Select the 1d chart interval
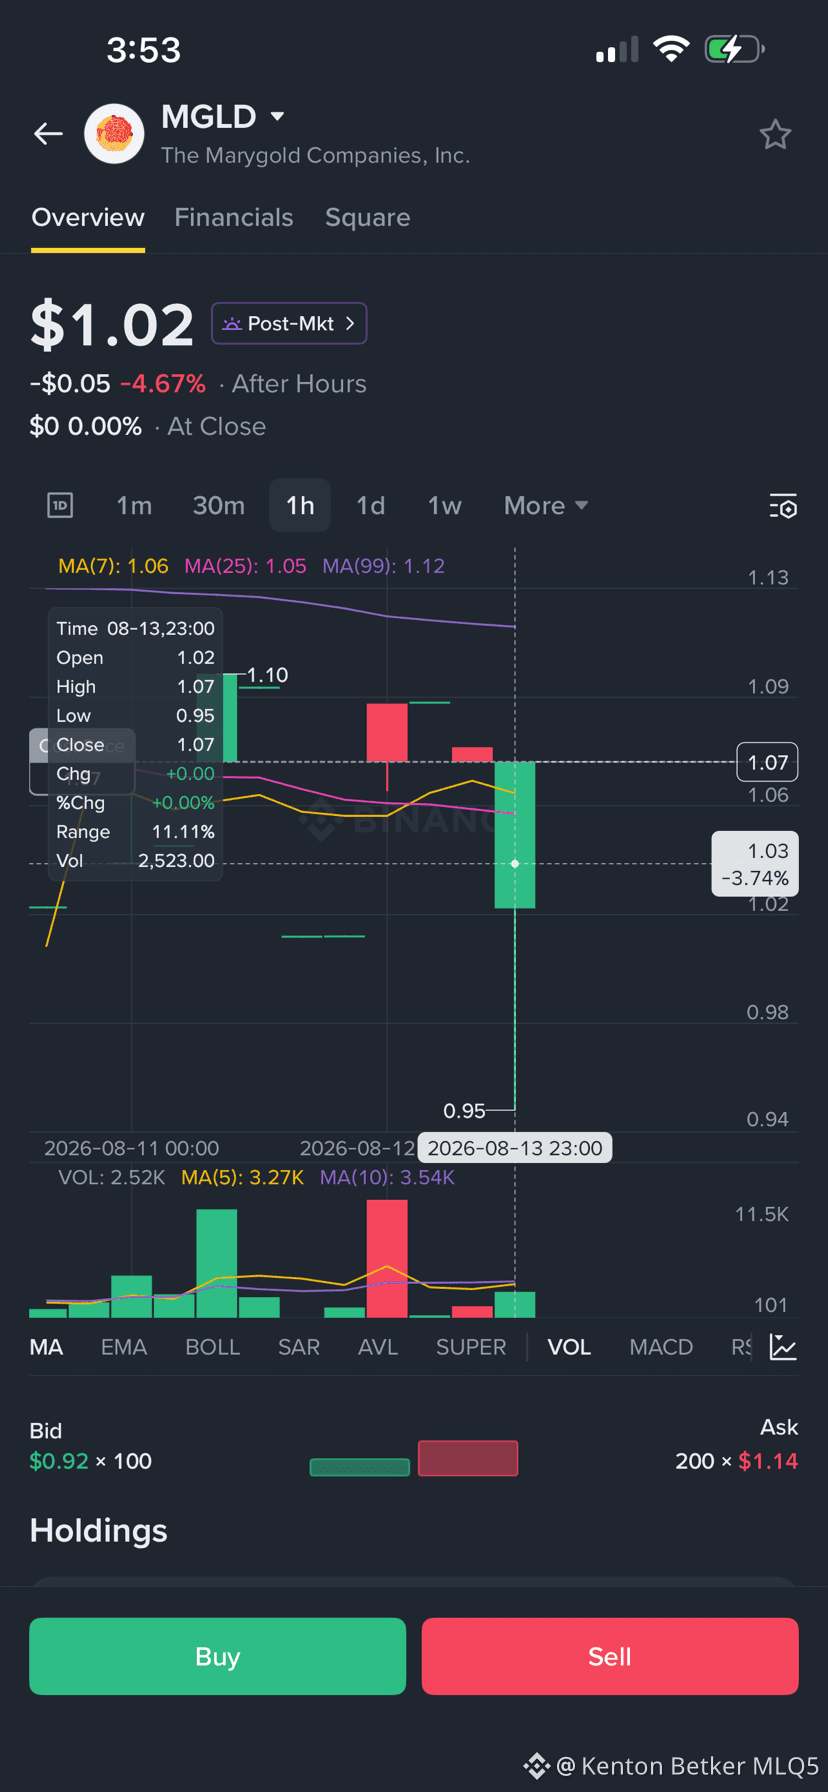The image size is (828, 1792). click(x=371, y=505)
